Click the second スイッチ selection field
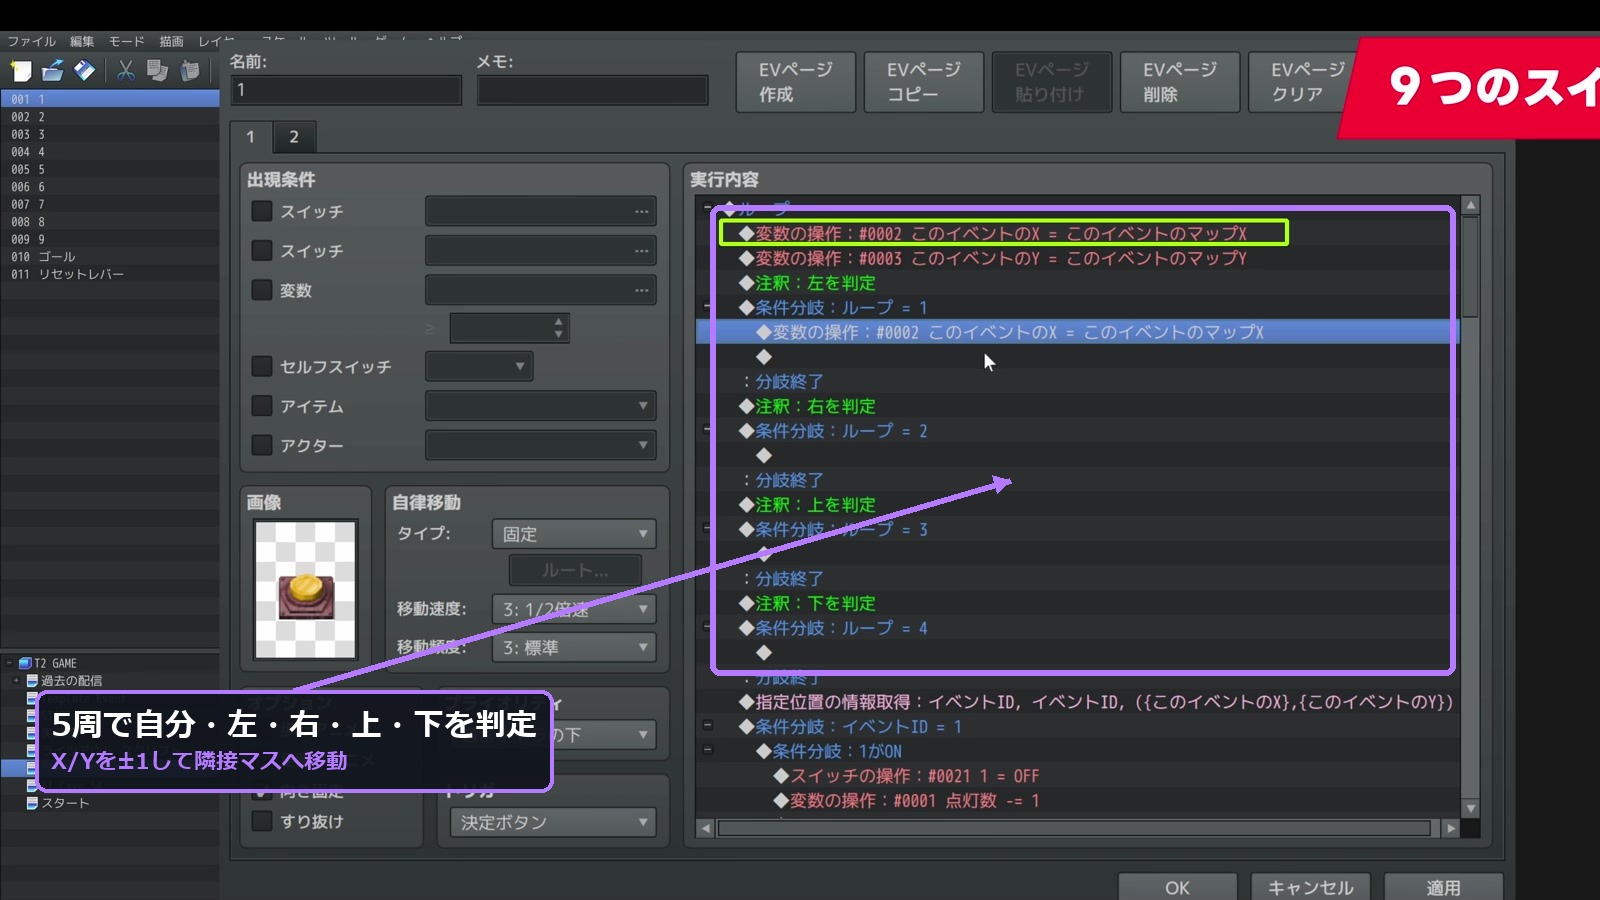Screen dimensions: 1600x900 [x=541, y=250]
